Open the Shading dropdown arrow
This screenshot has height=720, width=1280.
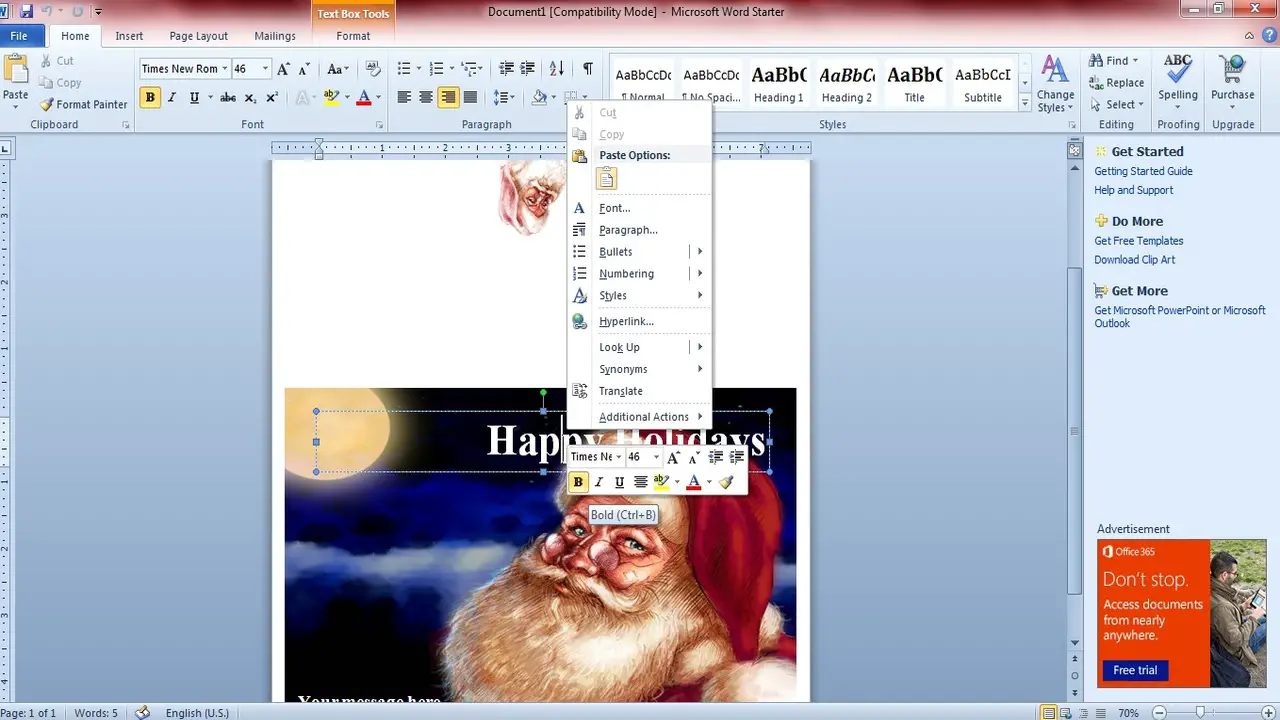coord(554,97)
